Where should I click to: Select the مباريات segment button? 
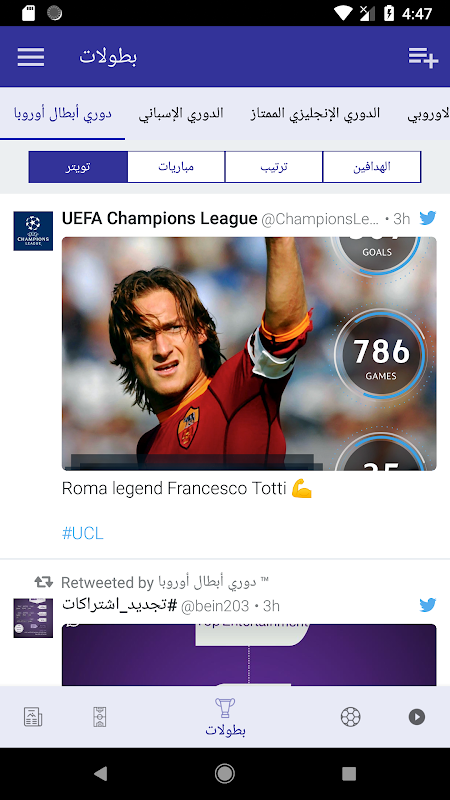pyautogui.click(x=176, y=167)
